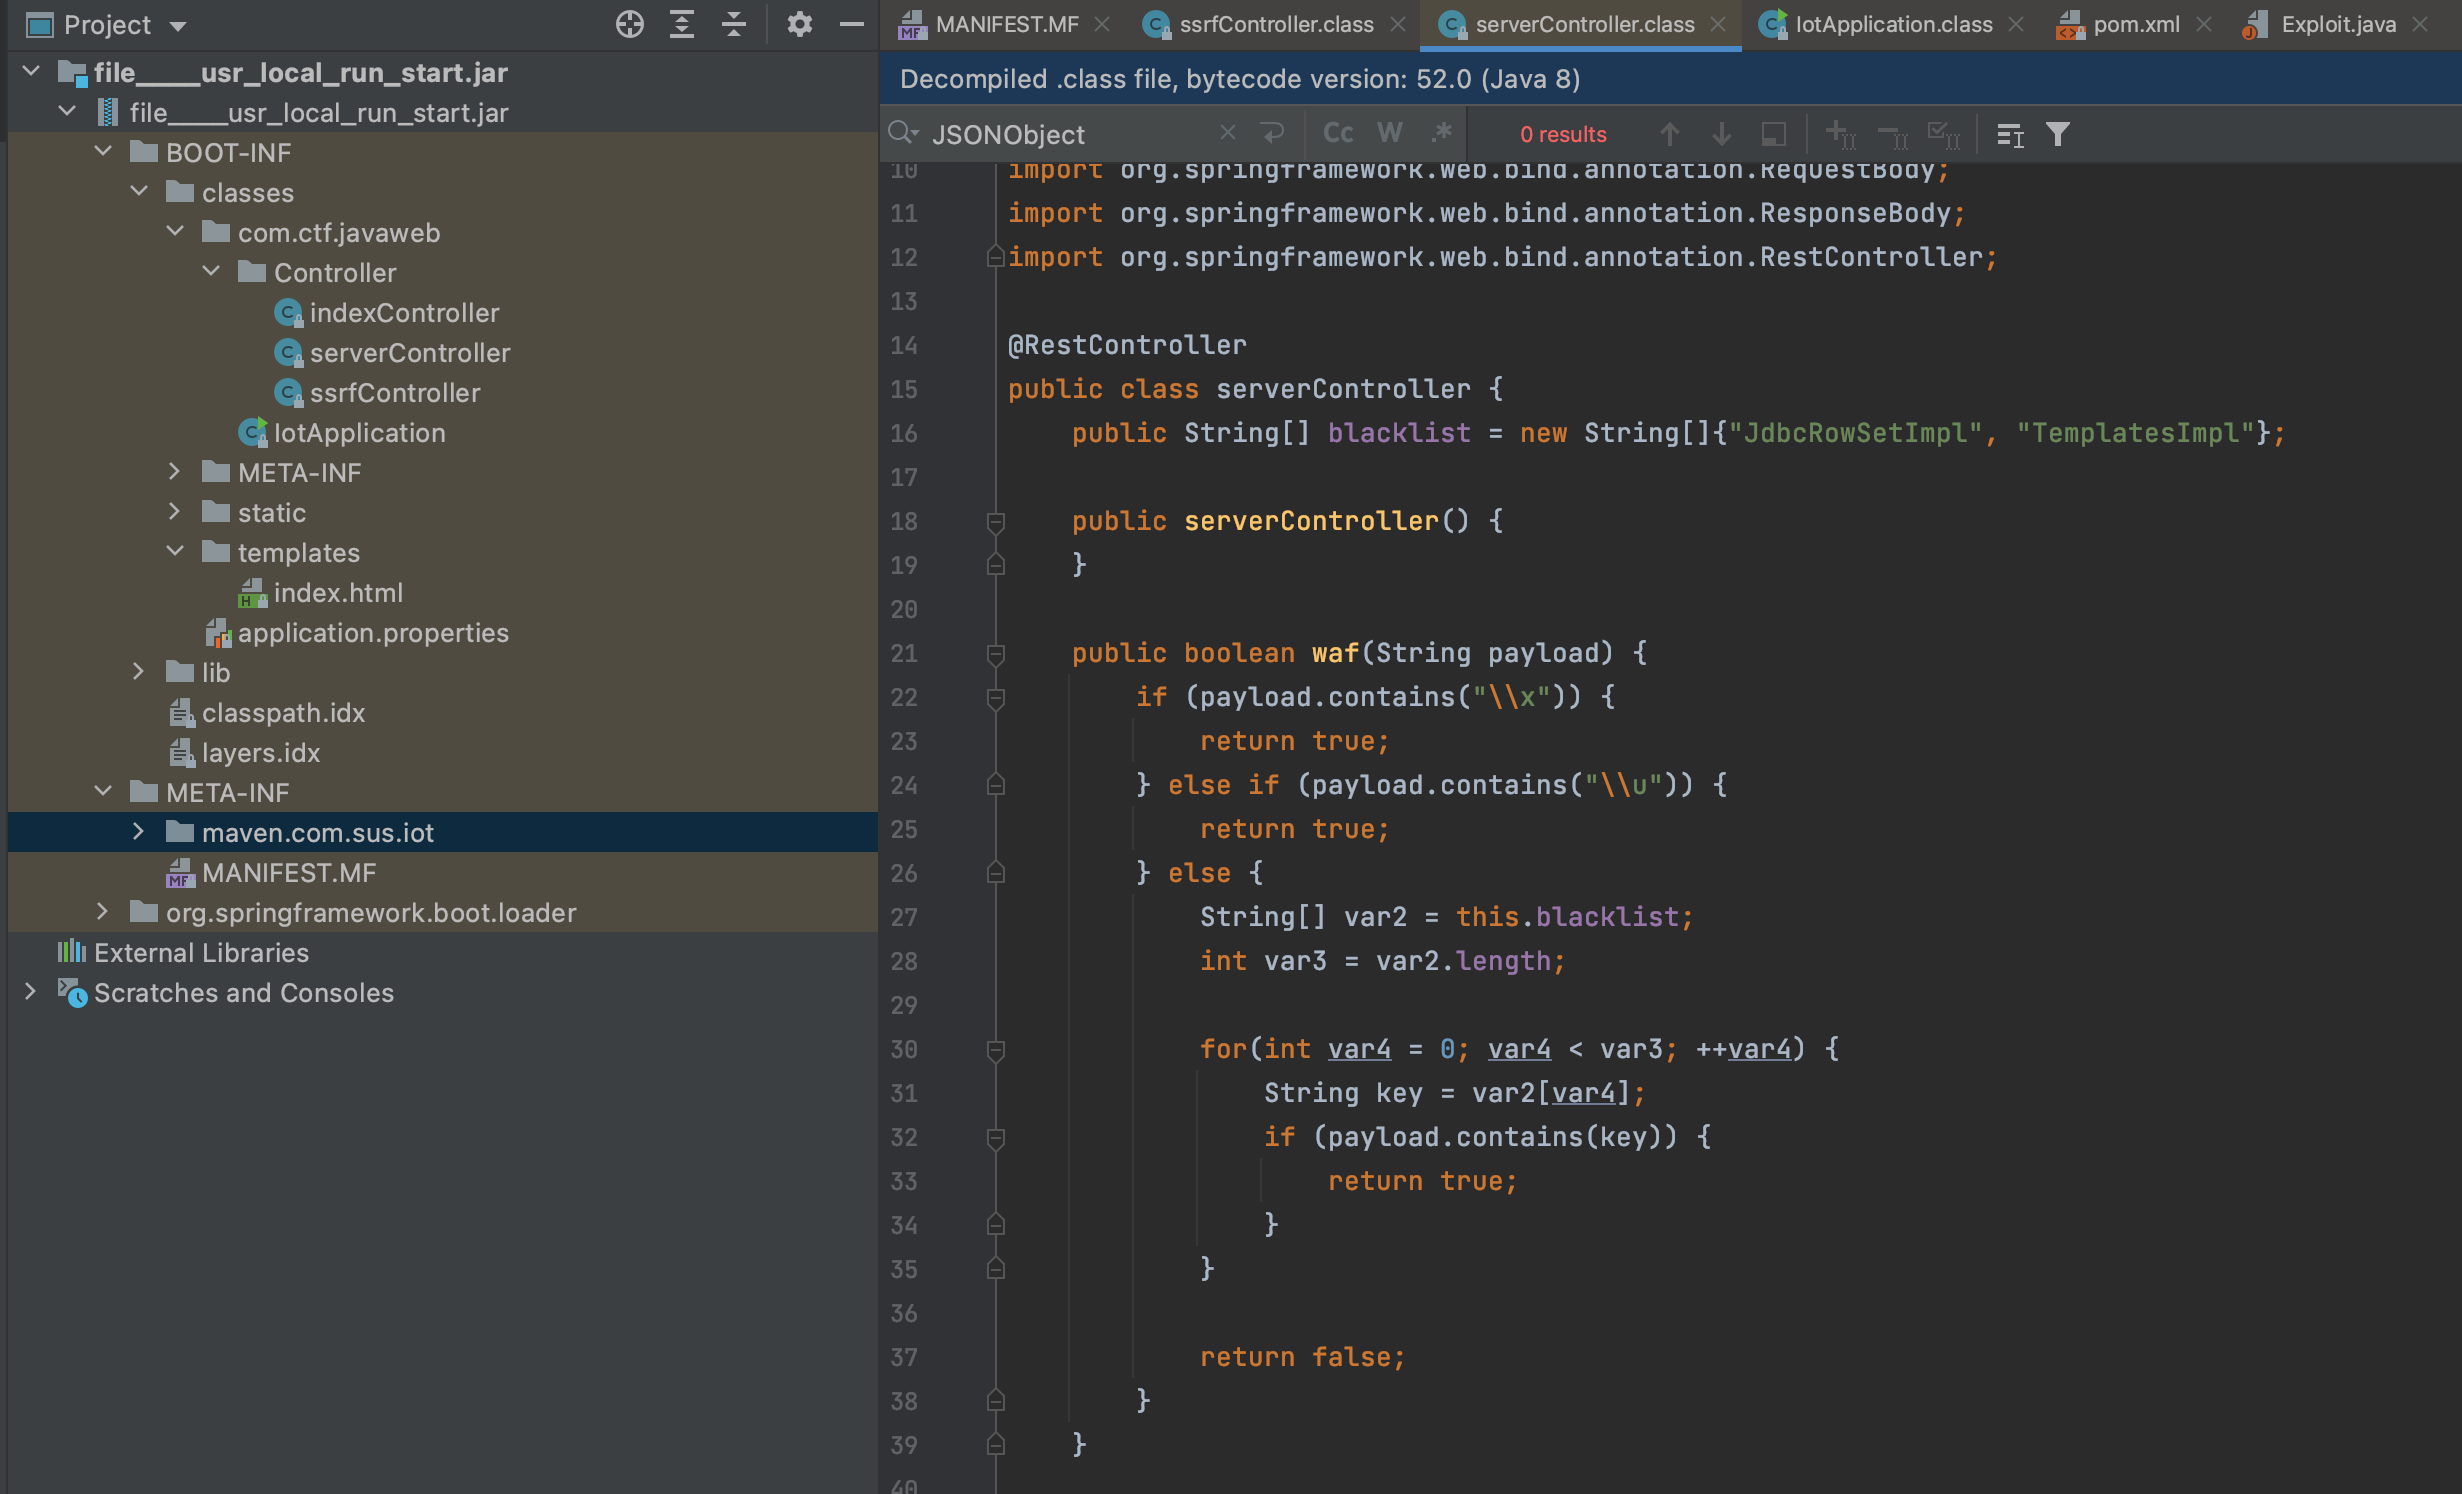Click the search history magnifier icon
This screenshot has width=2462, height=1494.
(903, 133)
